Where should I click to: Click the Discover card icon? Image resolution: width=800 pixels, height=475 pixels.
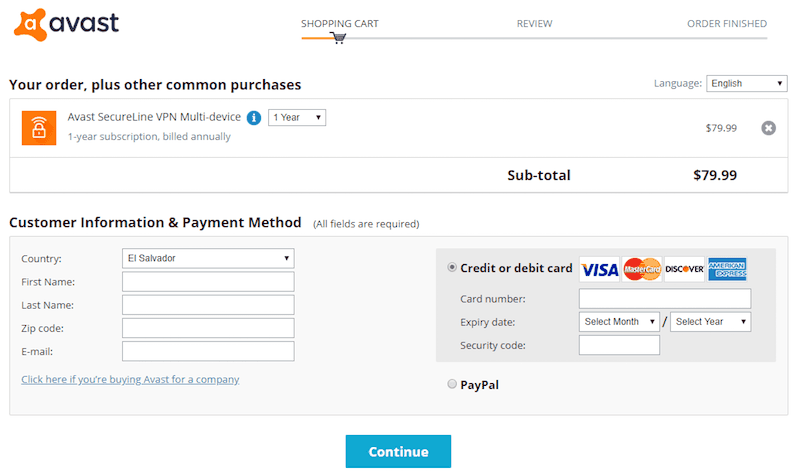click(685, 269)
